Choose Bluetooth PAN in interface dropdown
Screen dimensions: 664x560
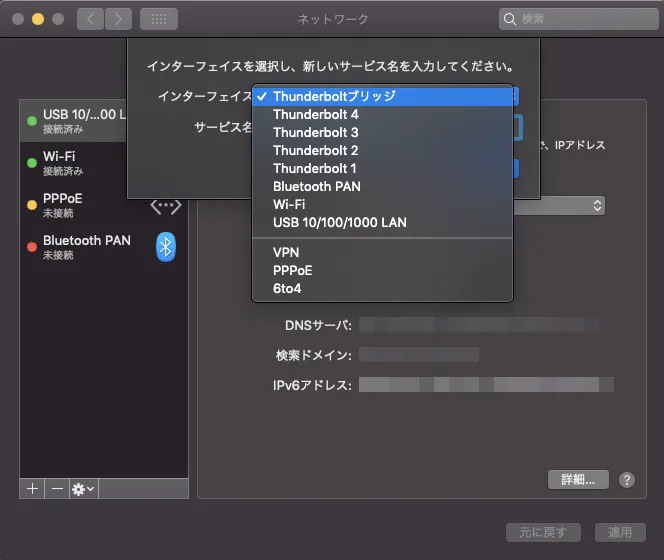point(382,186)
